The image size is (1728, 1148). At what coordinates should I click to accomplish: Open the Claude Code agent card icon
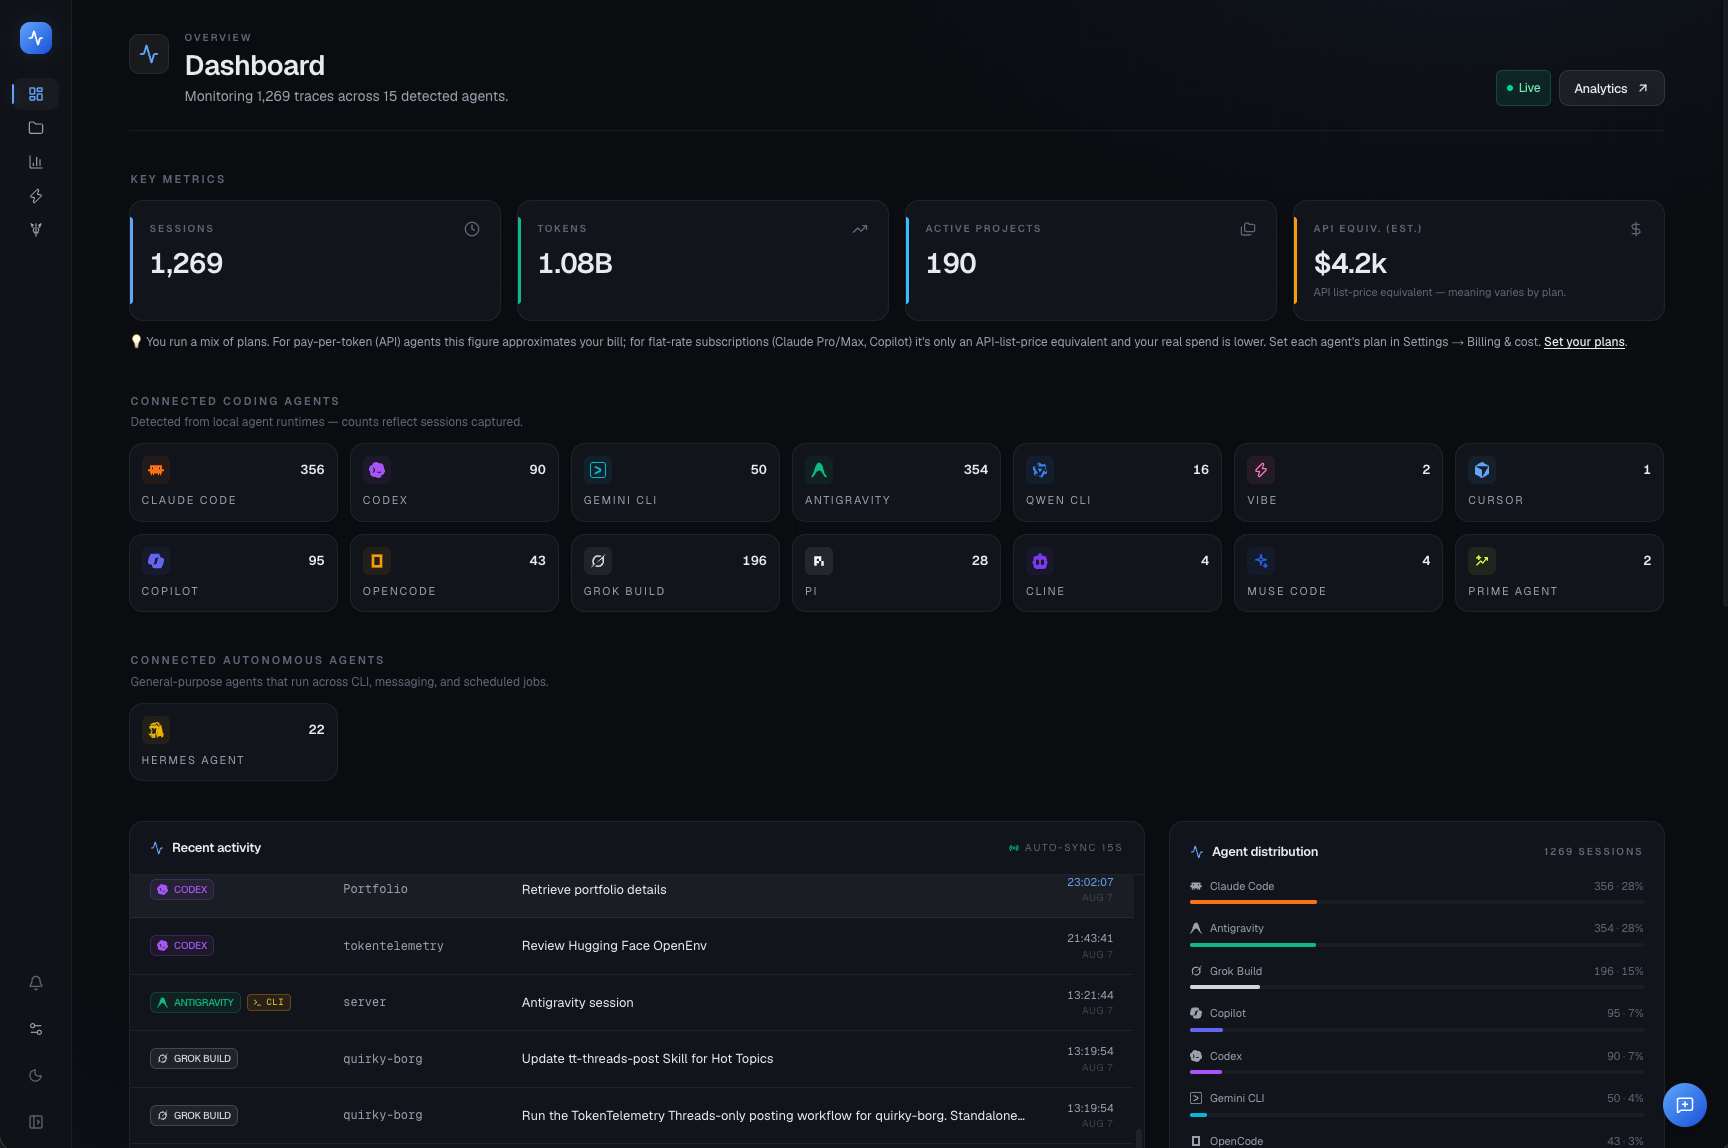[x=156, y=470]
